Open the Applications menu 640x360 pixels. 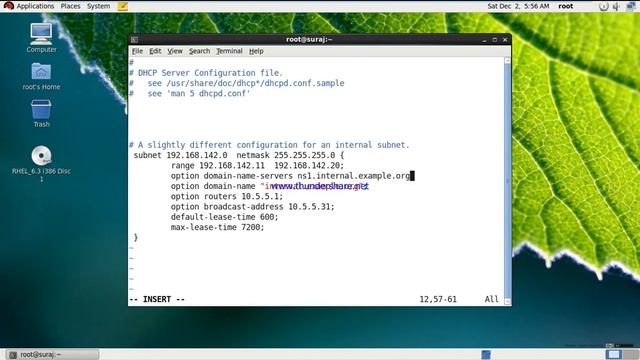[x=35, y=6]
